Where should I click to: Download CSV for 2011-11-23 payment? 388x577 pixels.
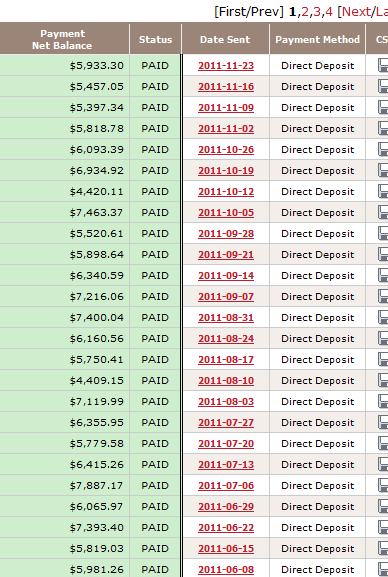tap(383, 66)
